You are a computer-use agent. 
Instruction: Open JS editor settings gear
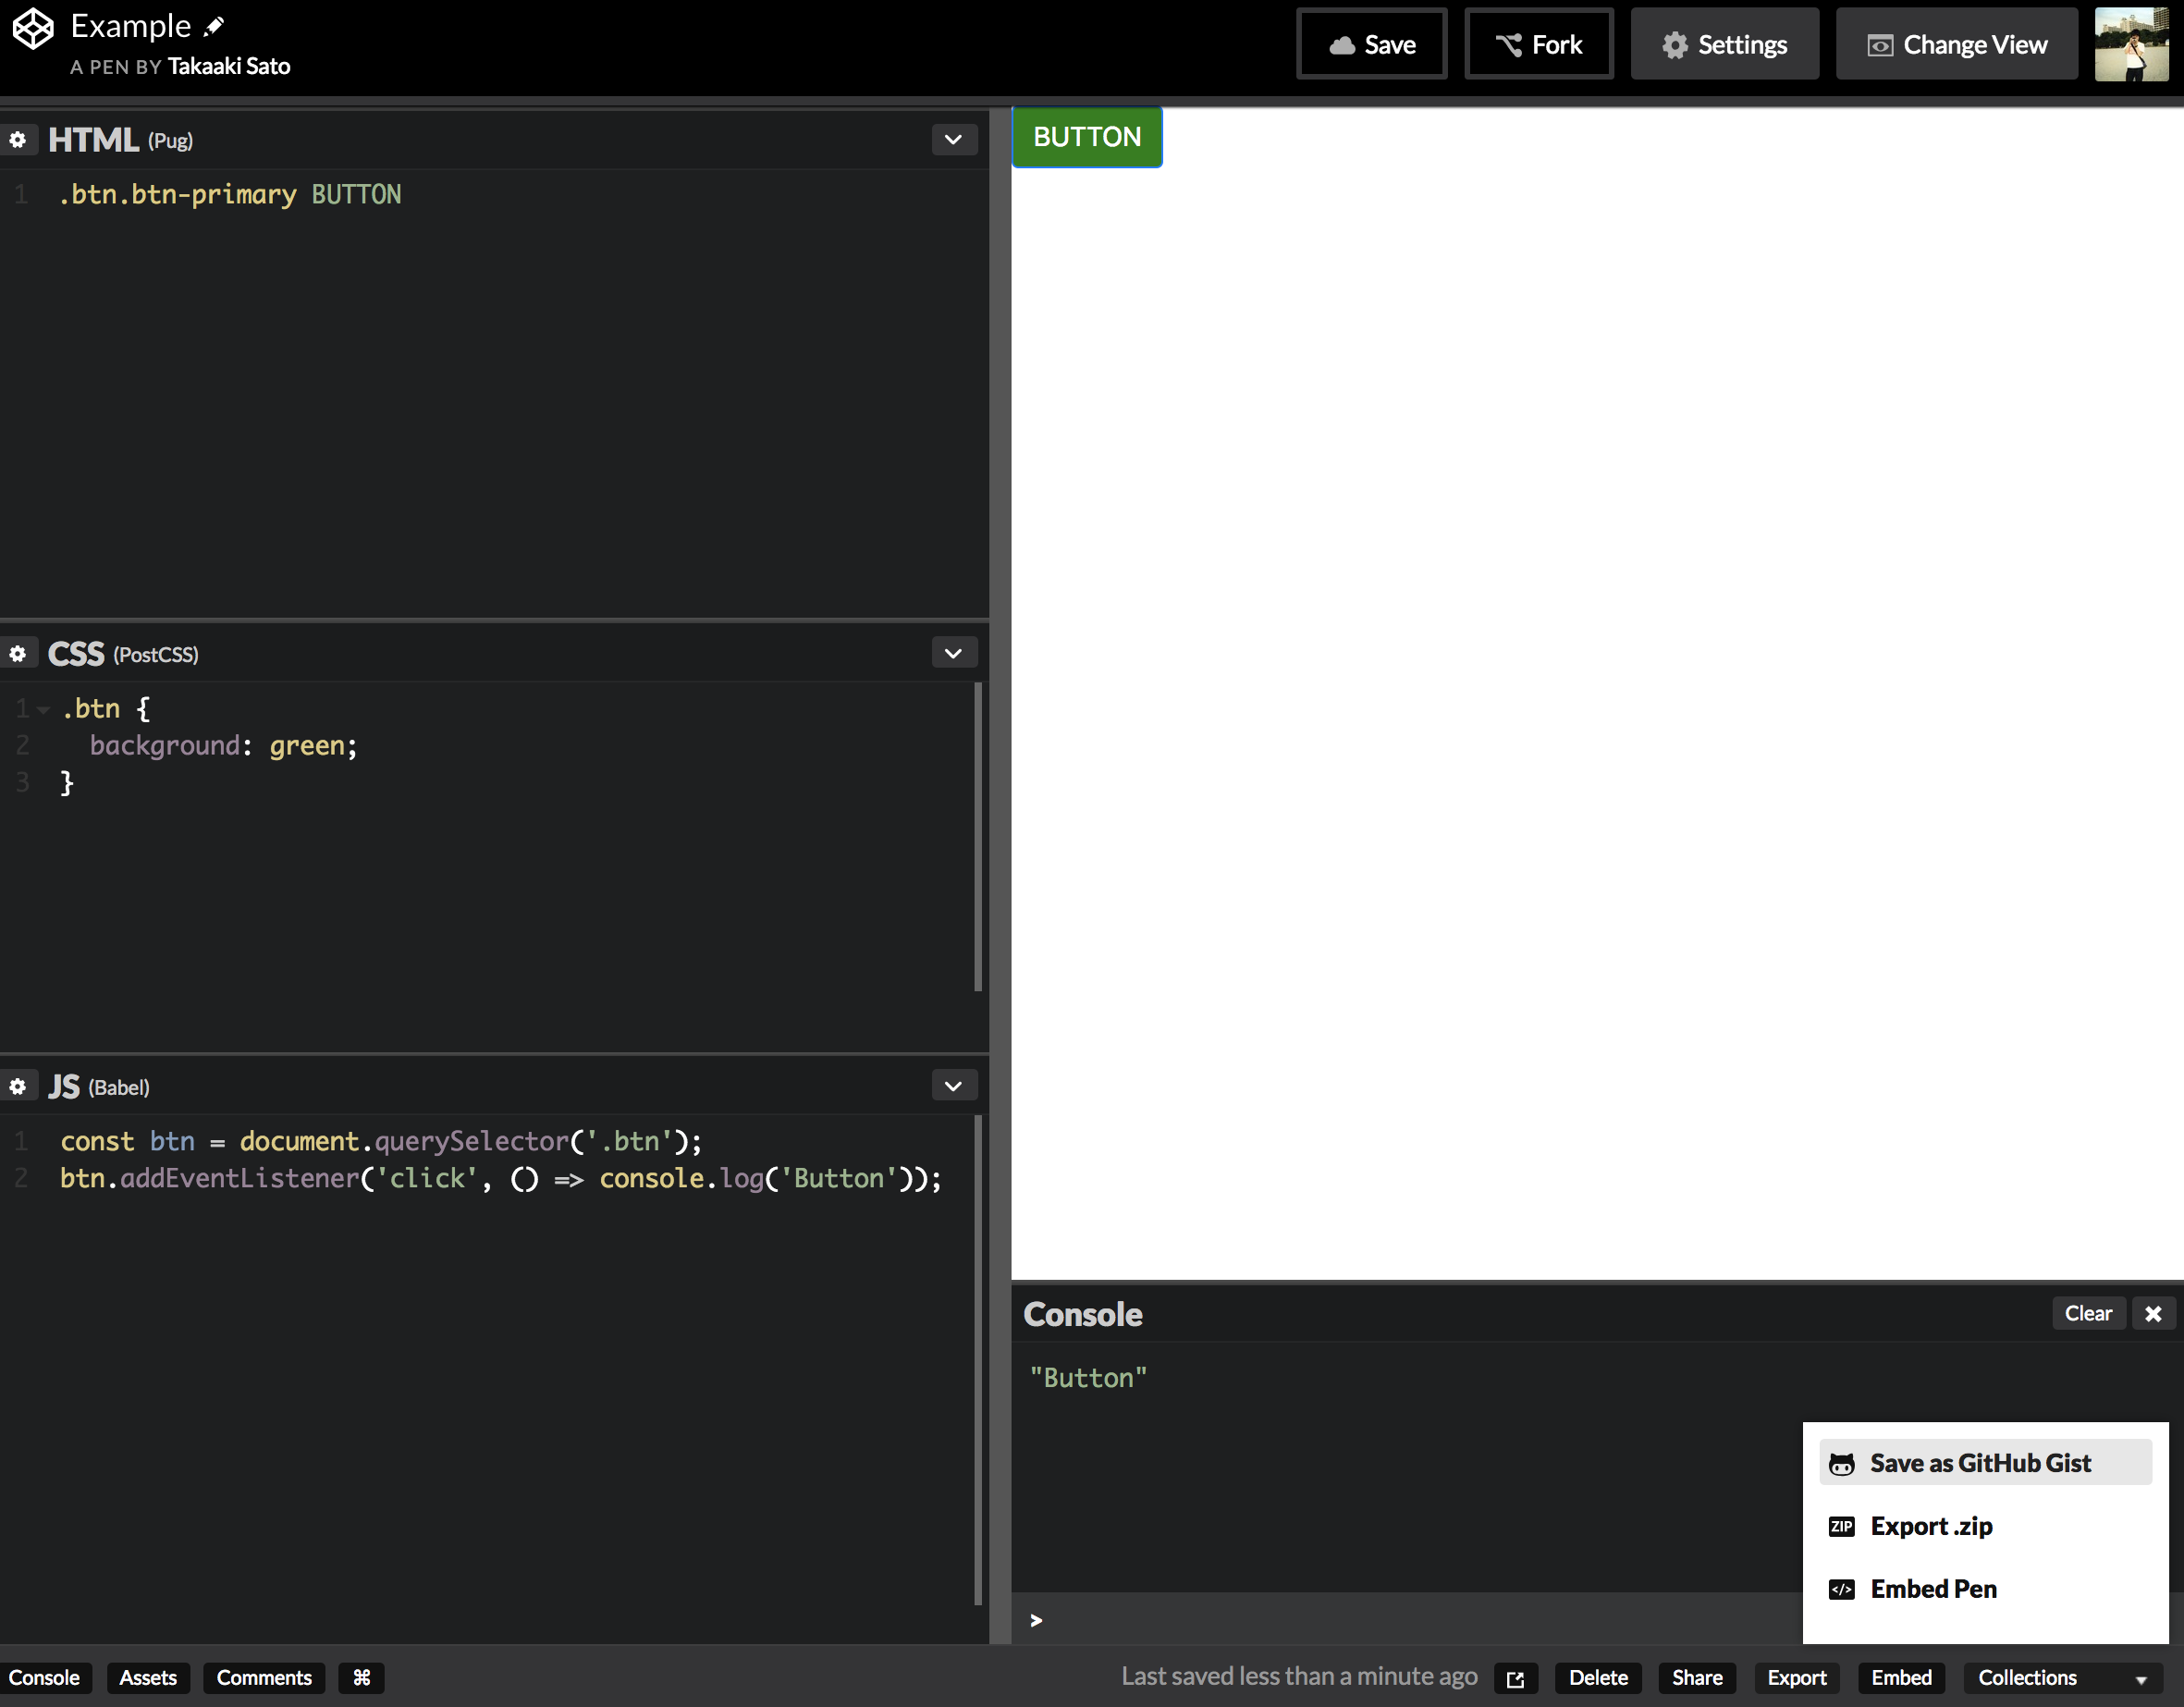tap(18, 1087)
